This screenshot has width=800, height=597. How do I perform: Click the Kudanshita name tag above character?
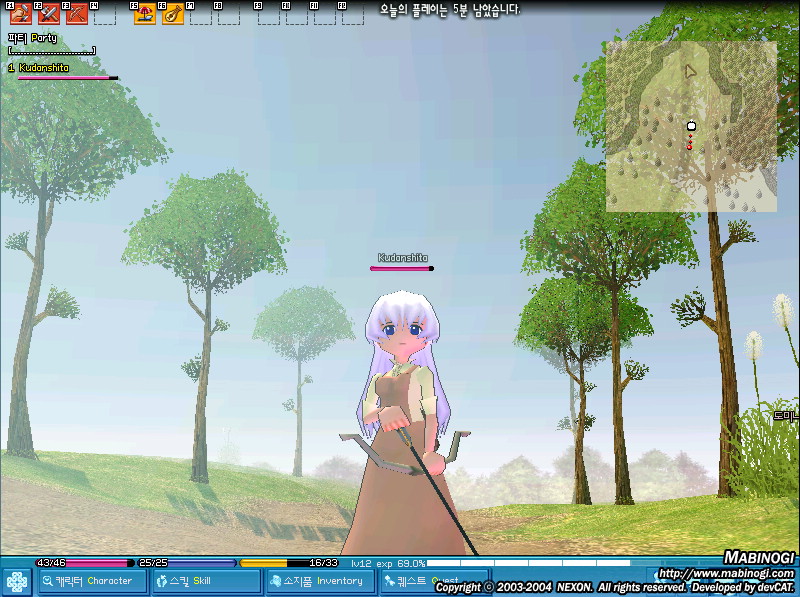click(x=403, y=258)
